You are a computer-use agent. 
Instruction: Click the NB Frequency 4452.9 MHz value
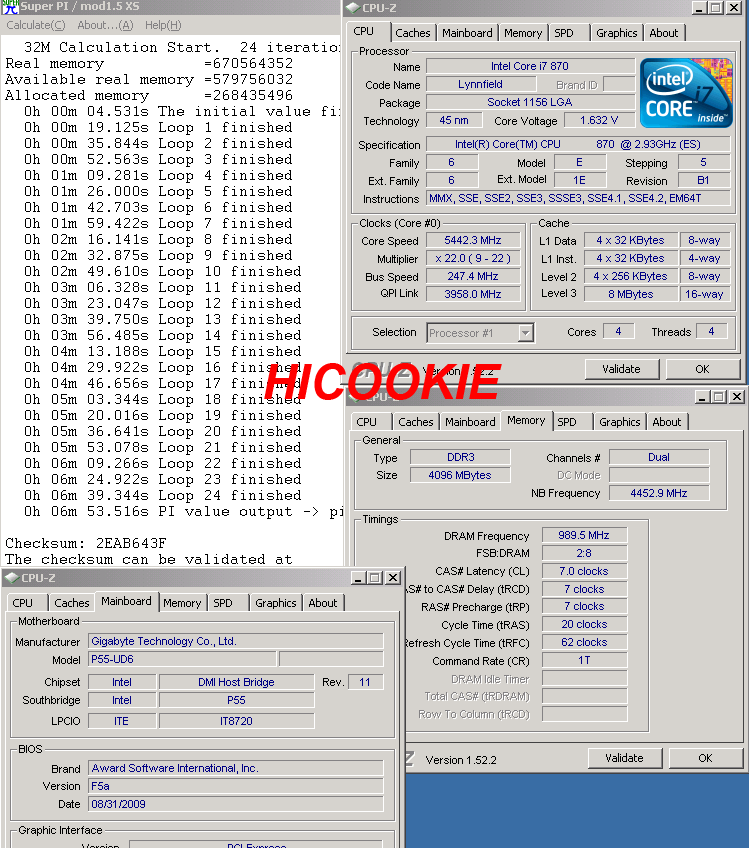(659, 493)
